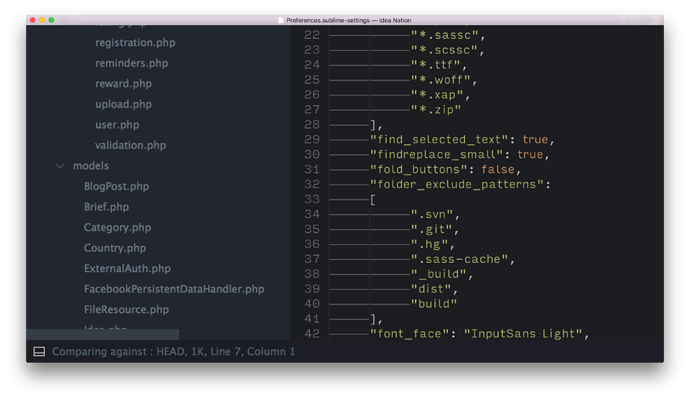
Task: Select ExternalAuth.php in the file tree
Action: pyautogui.click(x=127, y=269)
